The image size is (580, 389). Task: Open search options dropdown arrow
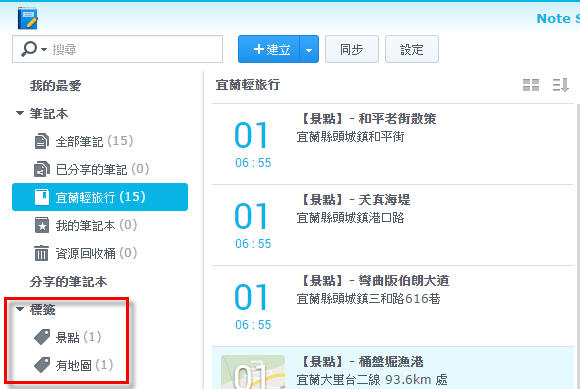coord(44,49)
